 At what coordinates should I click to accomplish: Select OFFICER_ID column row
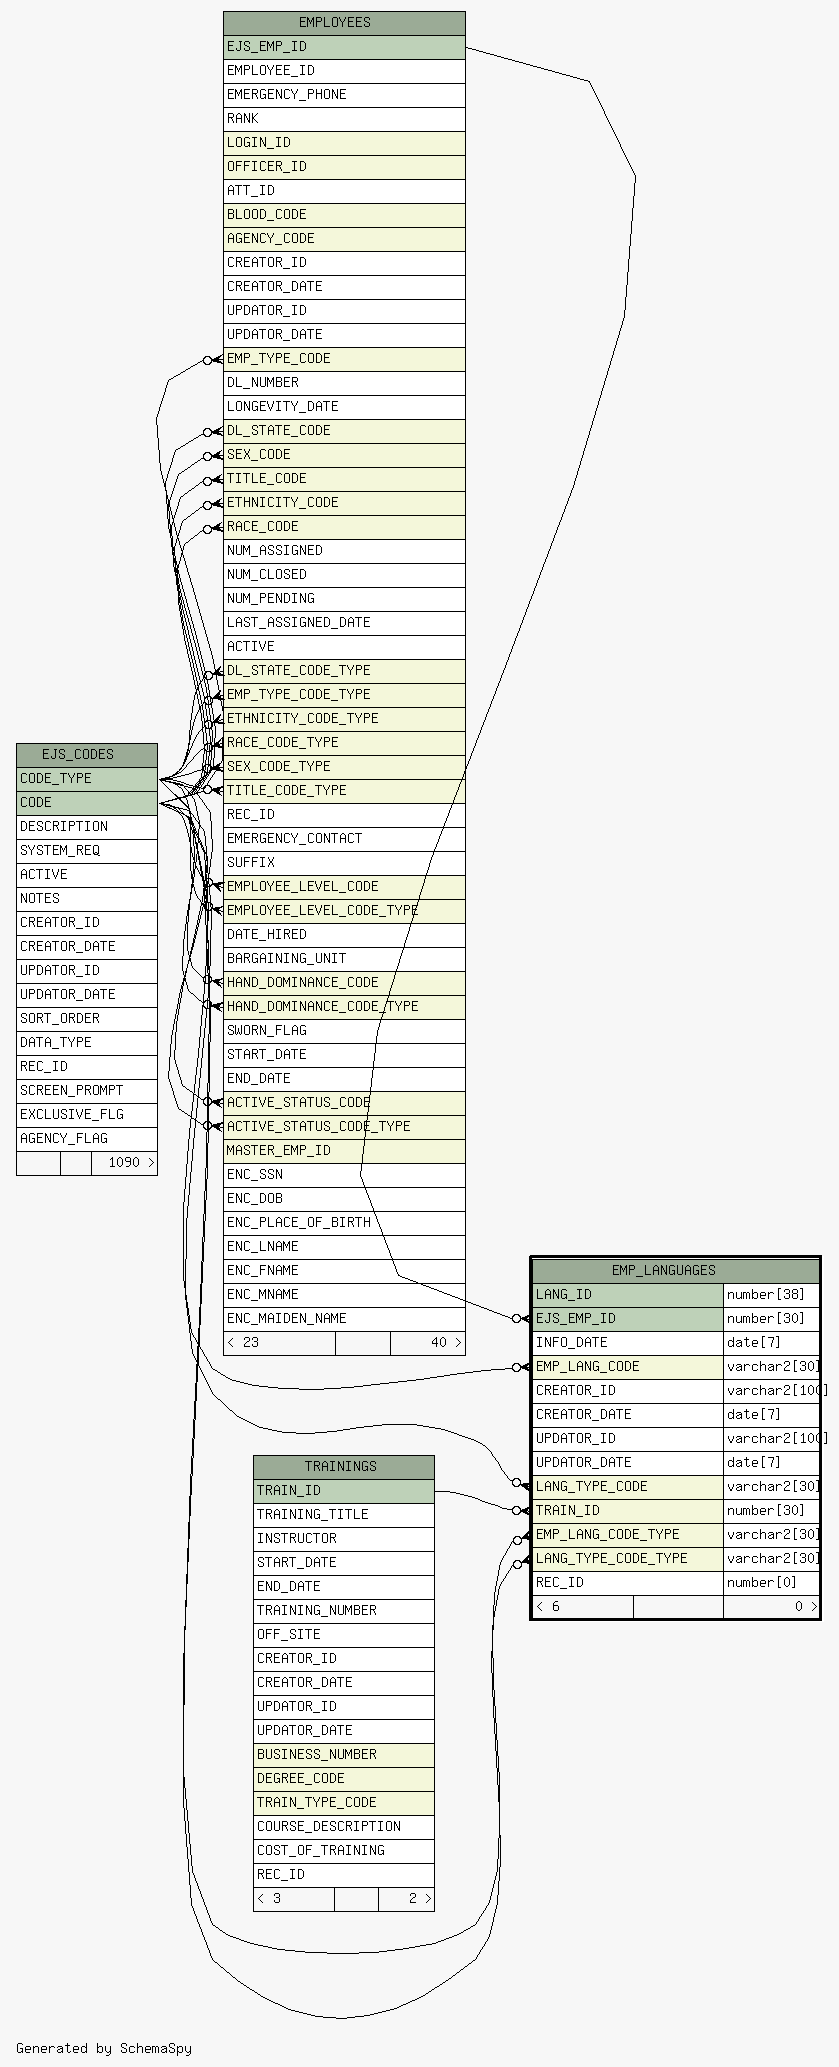tap(344, 167)
